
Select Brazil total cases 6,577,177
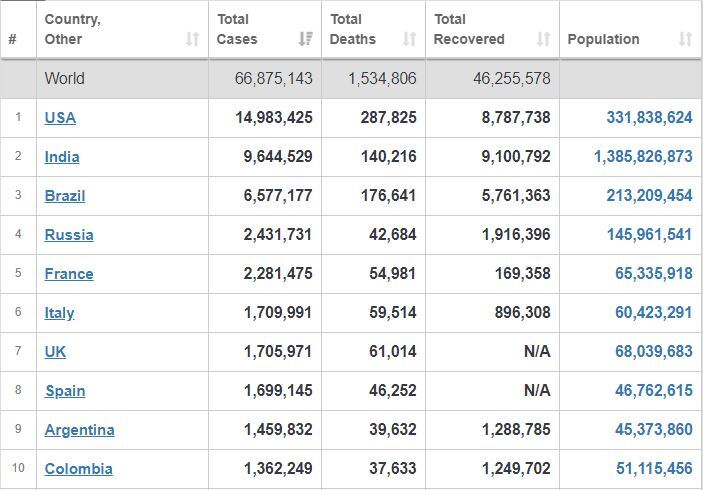[x=278, y=195]
